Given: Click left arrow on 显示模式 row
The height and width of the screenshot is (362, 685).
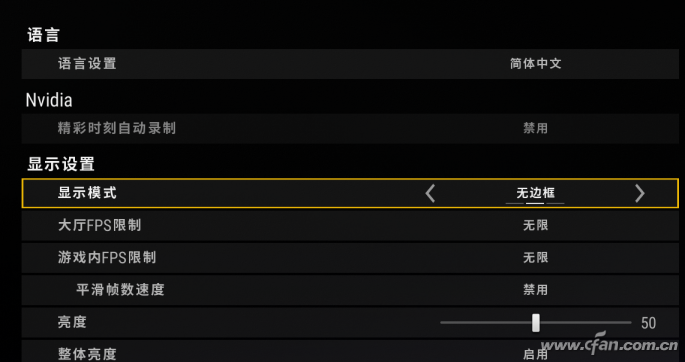Looking at the screenshot, I should 430,193.
